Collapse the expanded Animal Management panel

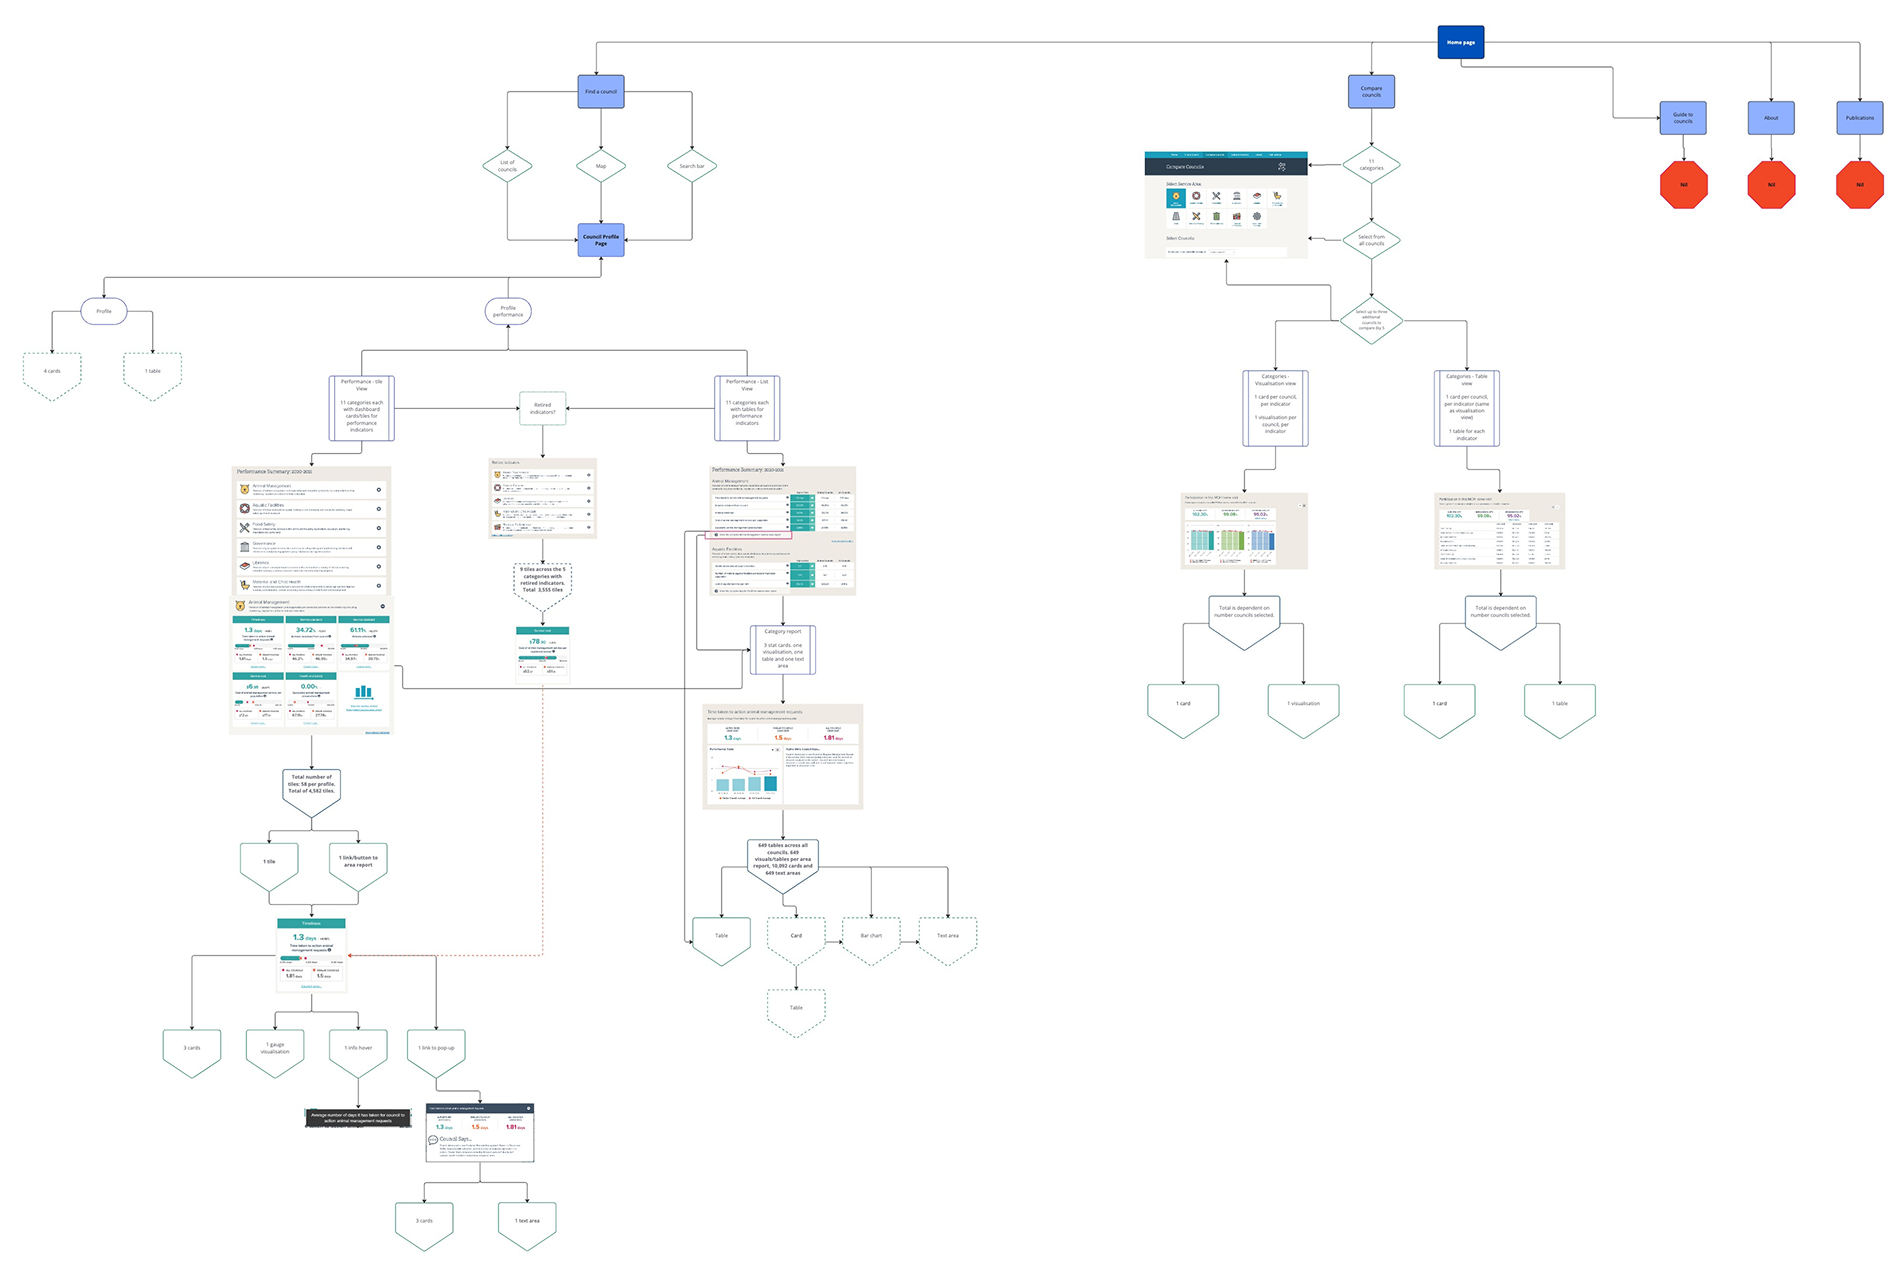(382, 606)
